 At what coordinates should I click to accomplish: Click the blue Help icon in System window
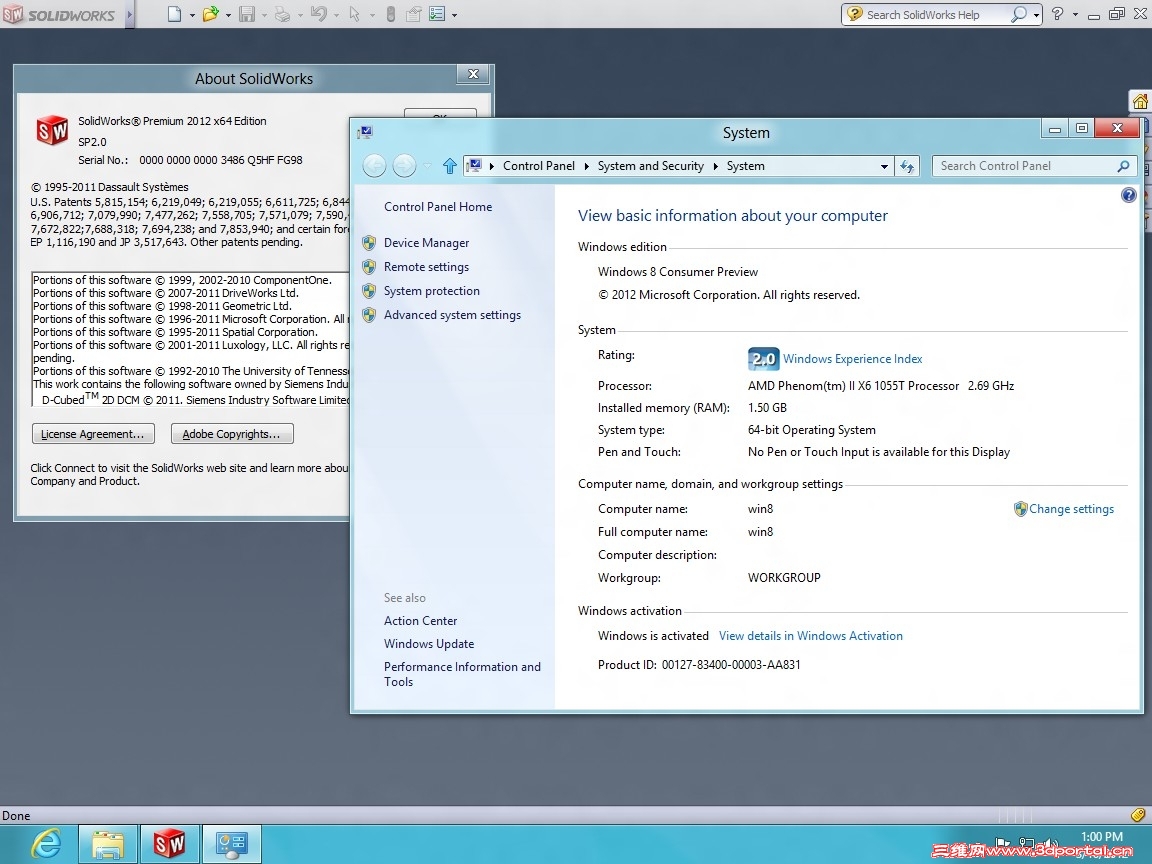click(x=1128, y=195)
